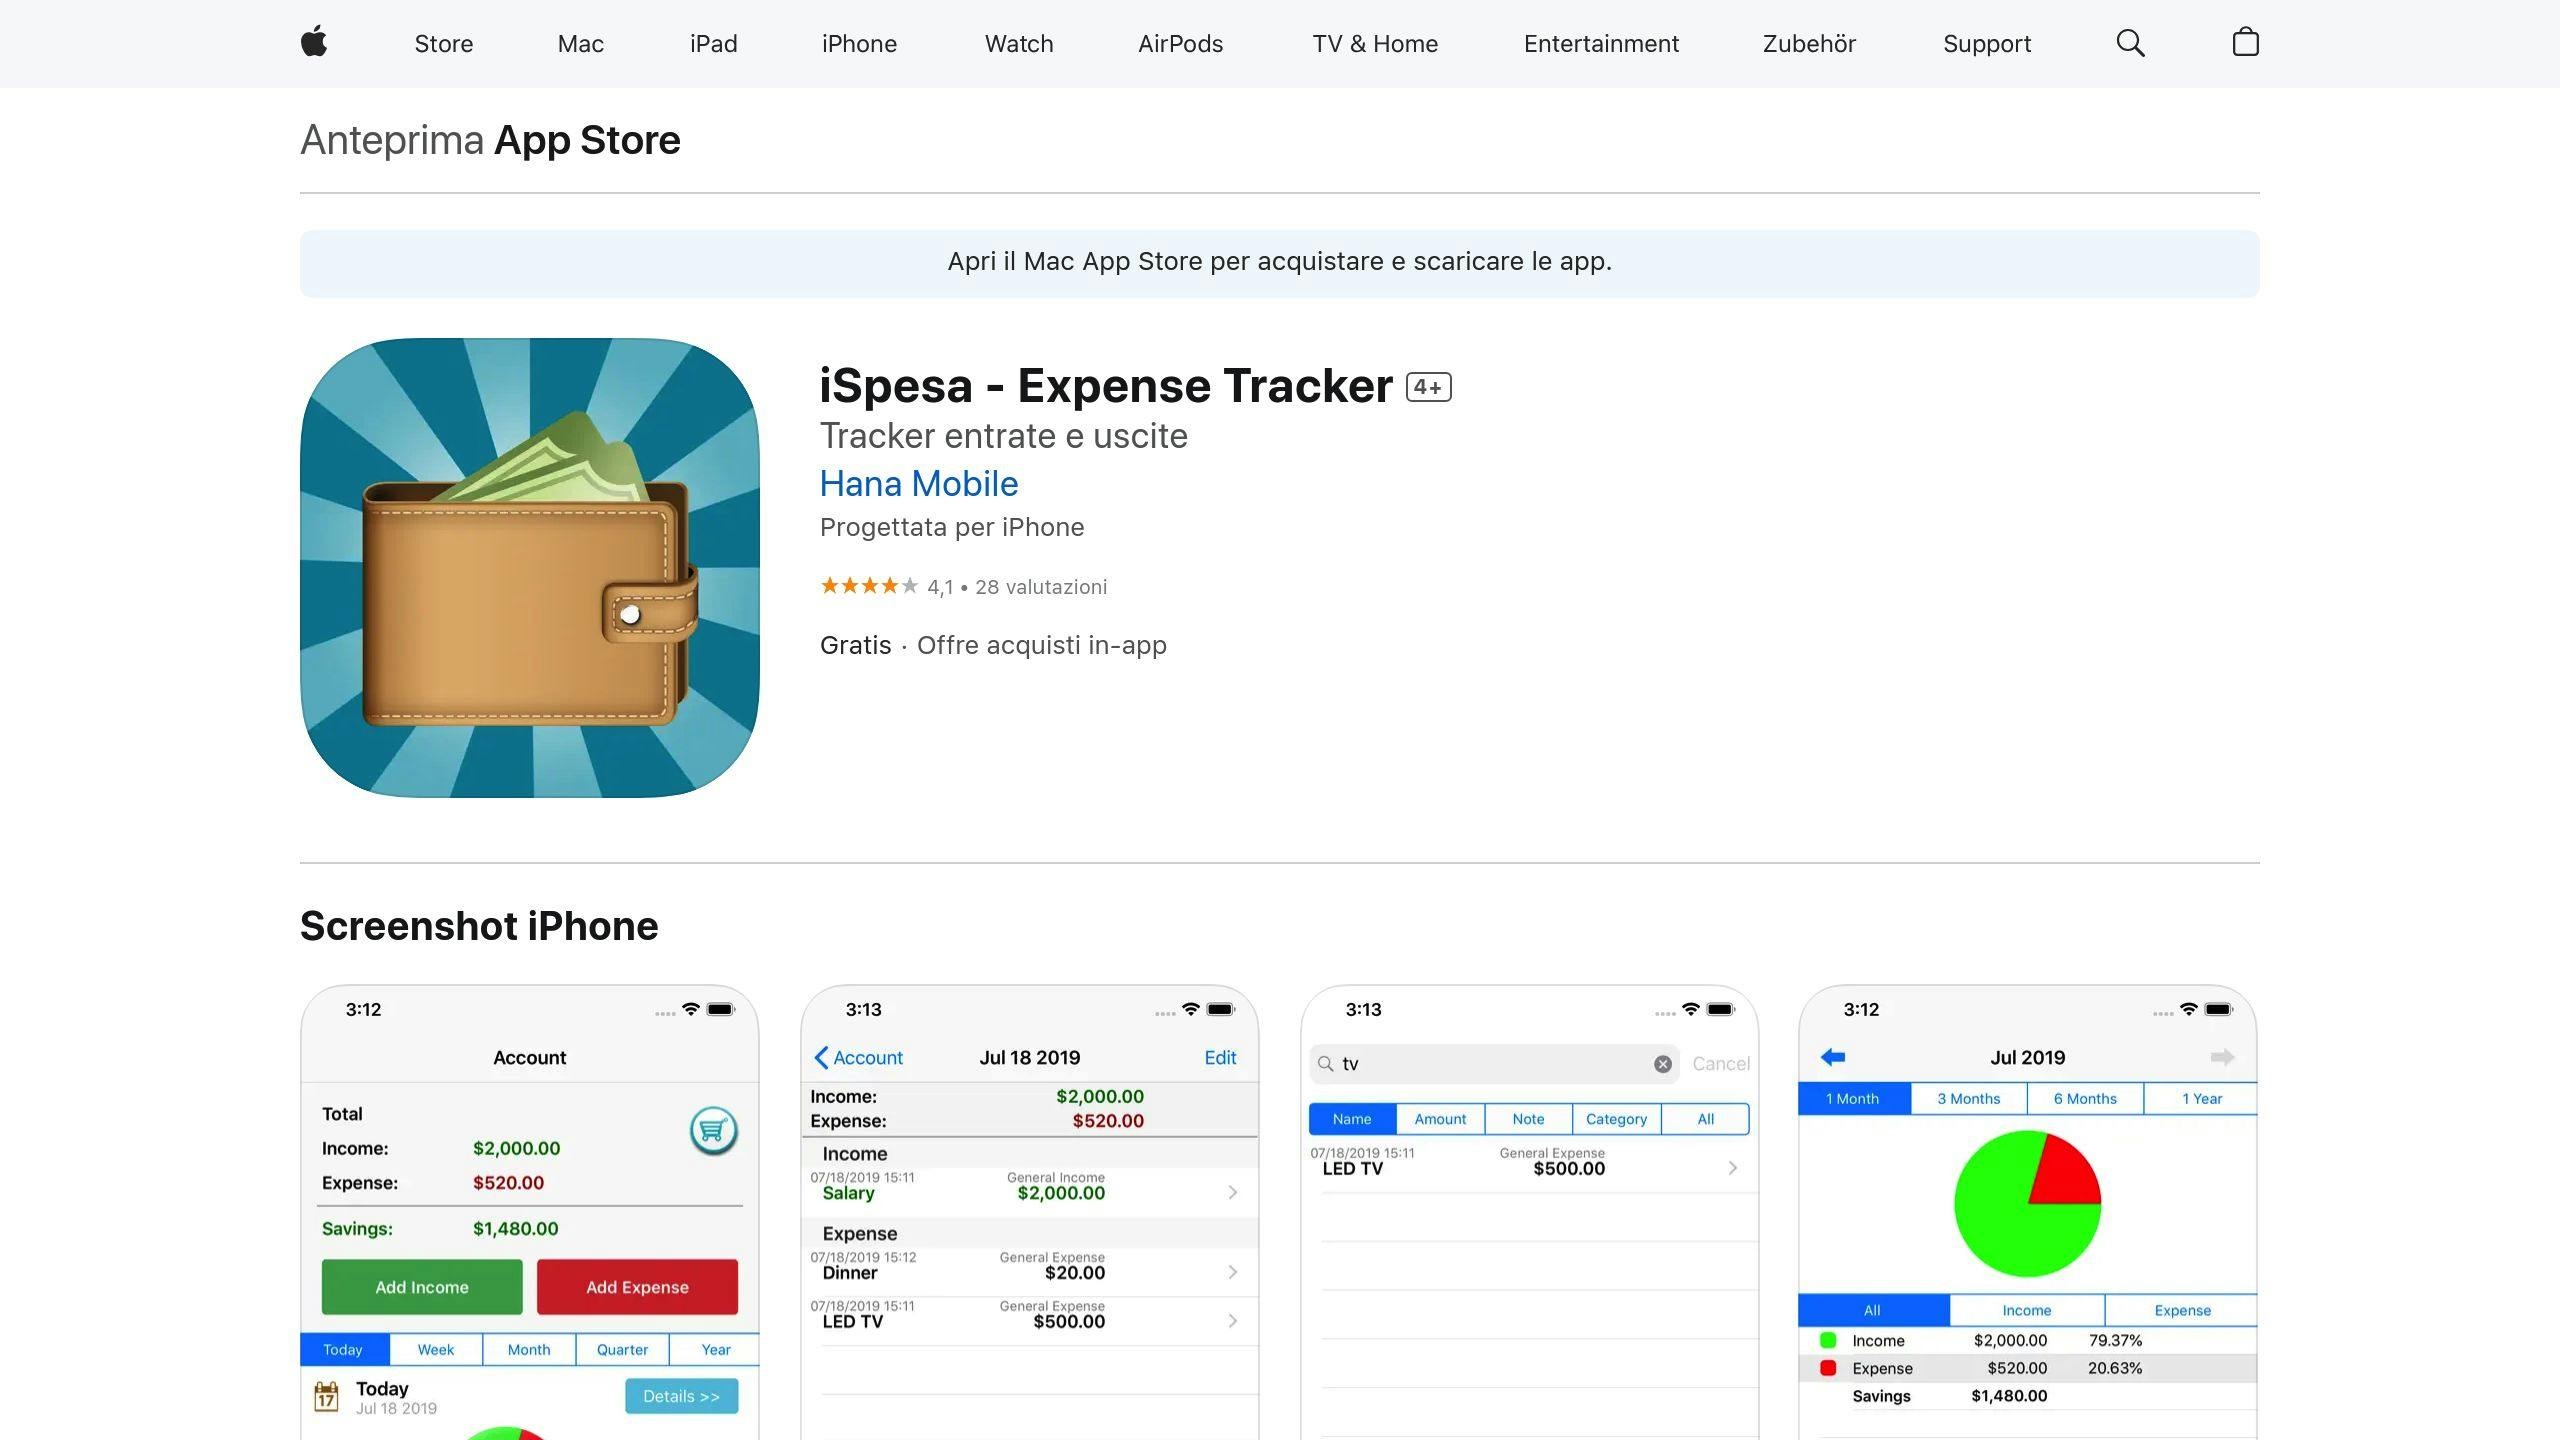Open the LED TV $500.00 row chevron under Expense
The image size is (2560, 1440).
1232,1321
